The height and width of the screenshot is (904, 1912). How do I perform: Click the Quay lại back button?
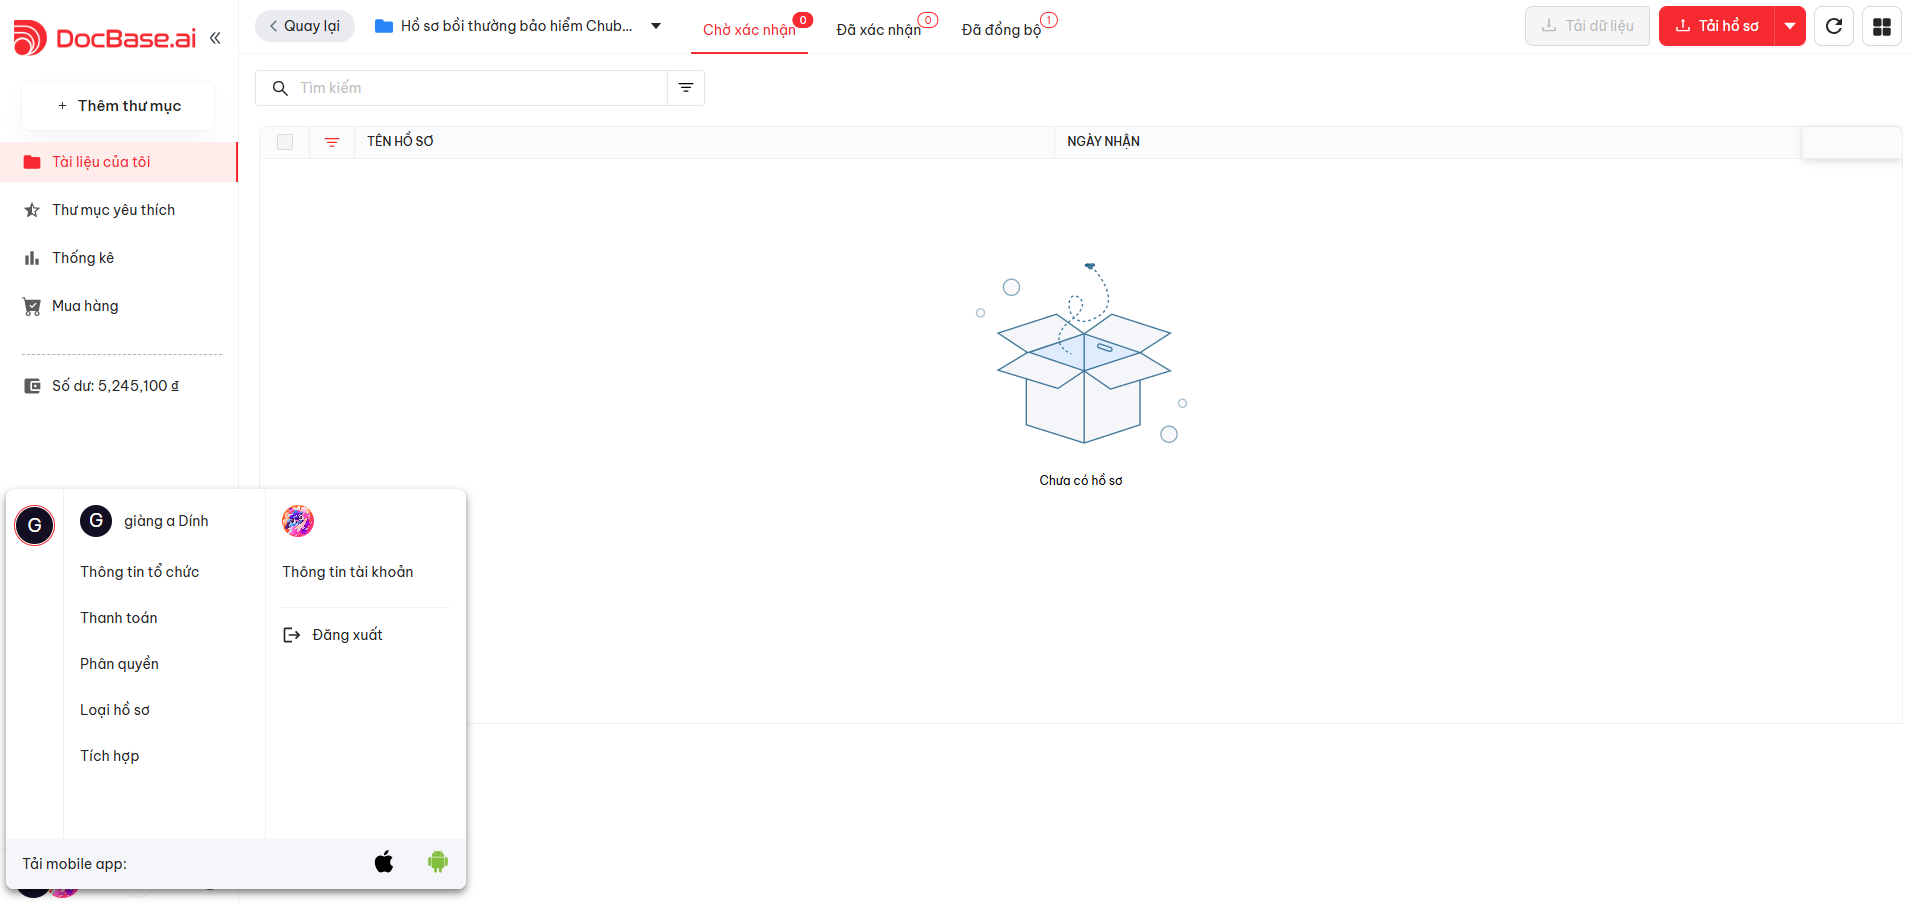pyautogui.click(x=305, y=26)
